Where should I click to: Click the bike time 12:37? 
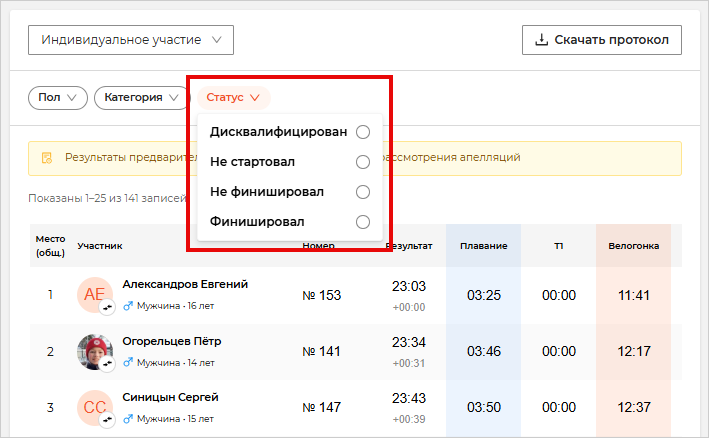(633, 407)
